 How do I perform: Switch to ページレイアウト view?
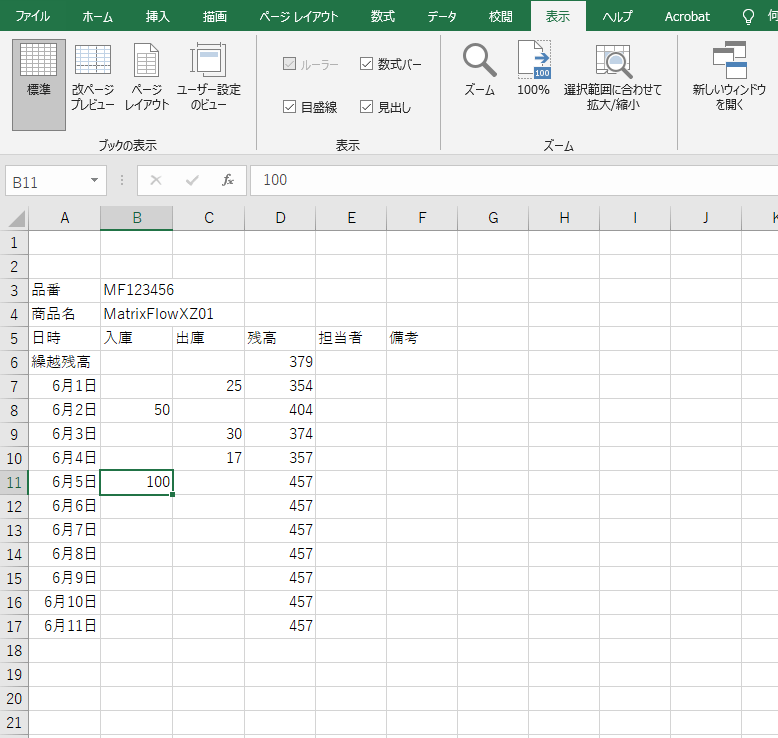click(147, 77)
